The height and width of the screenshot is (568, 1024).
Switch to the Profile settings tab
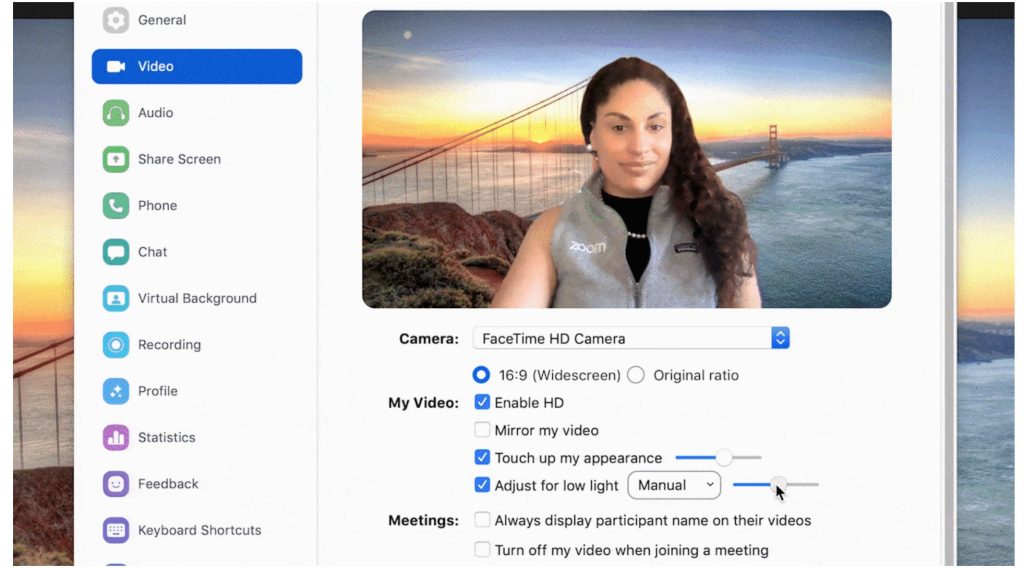click(157, 391)
